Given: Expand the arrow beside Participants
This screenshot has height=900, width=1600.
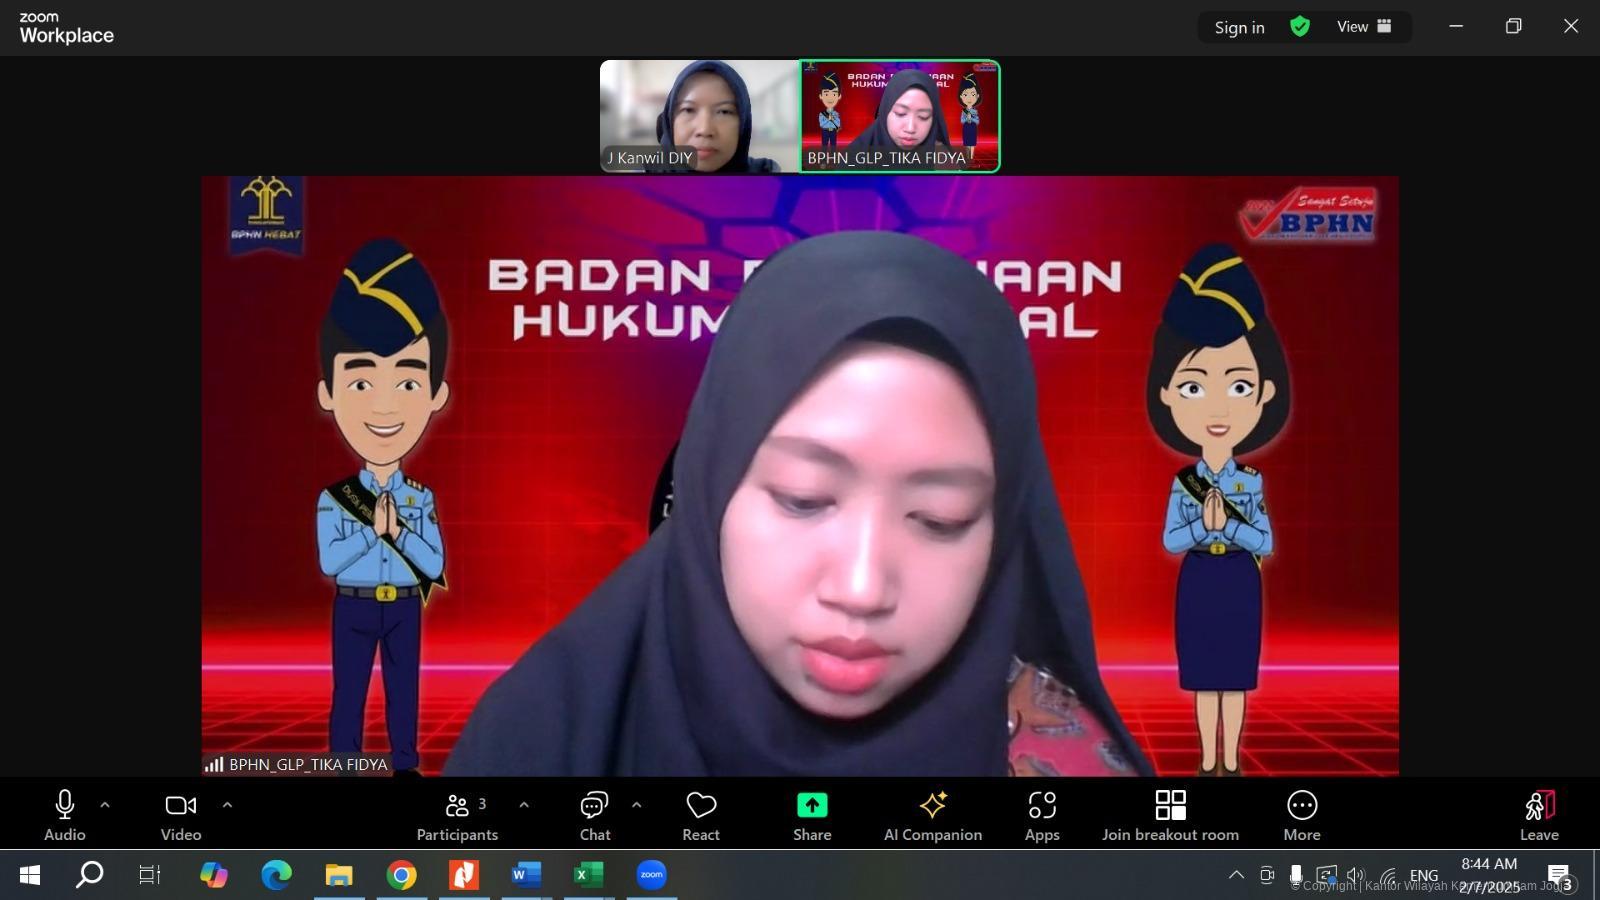Looking at the screenshot, I should tap(524, 804).
